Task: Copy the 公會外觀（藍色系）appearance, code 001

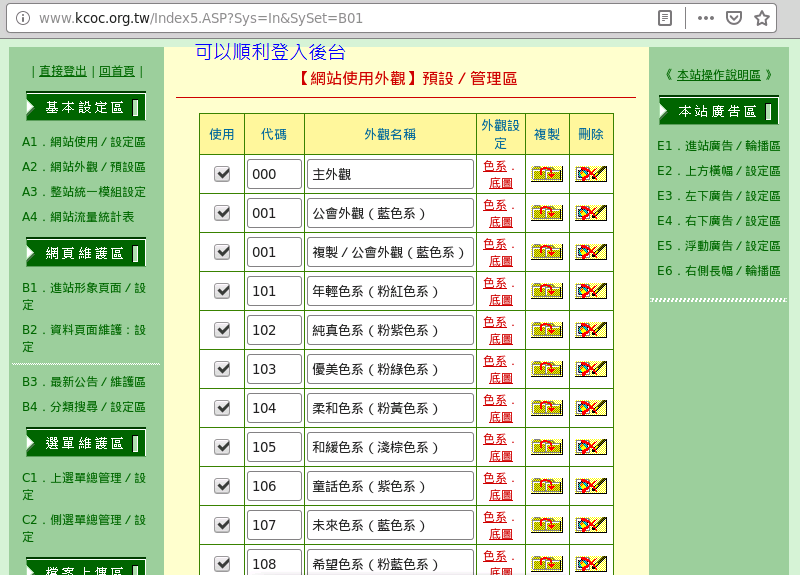Action: 546,213
